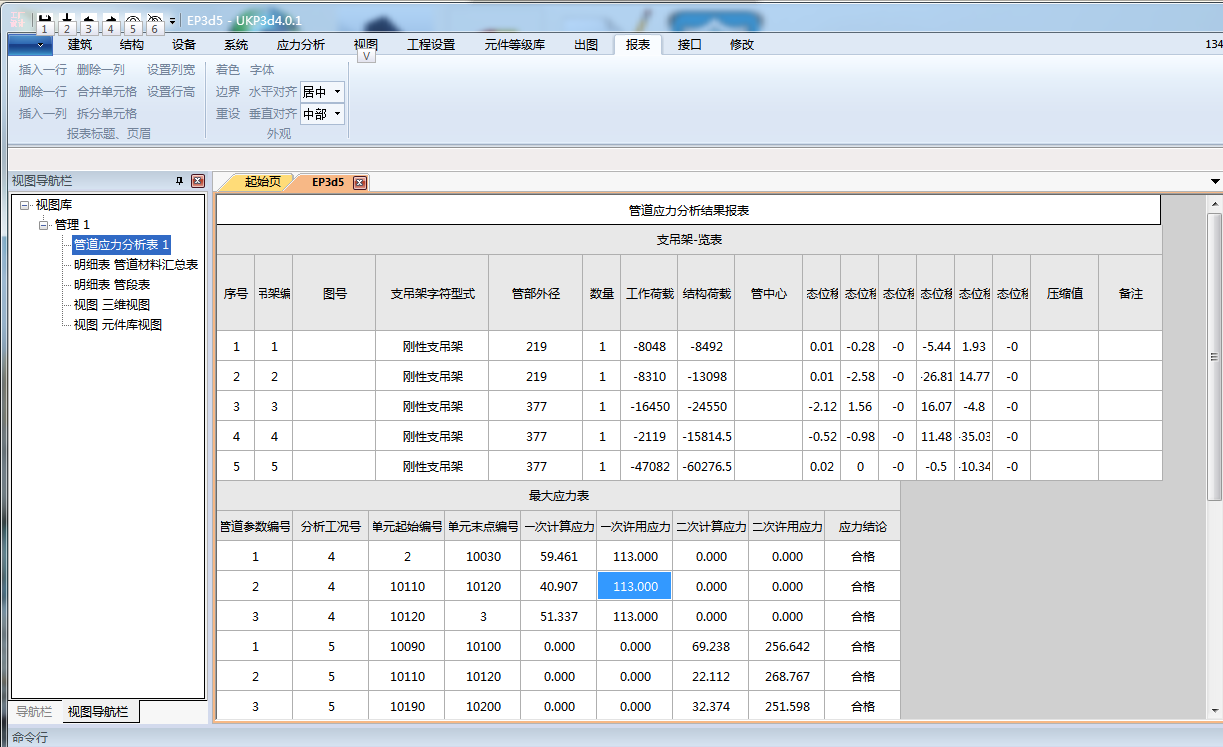Click the redo arrow in quick access toolbar

109,20
